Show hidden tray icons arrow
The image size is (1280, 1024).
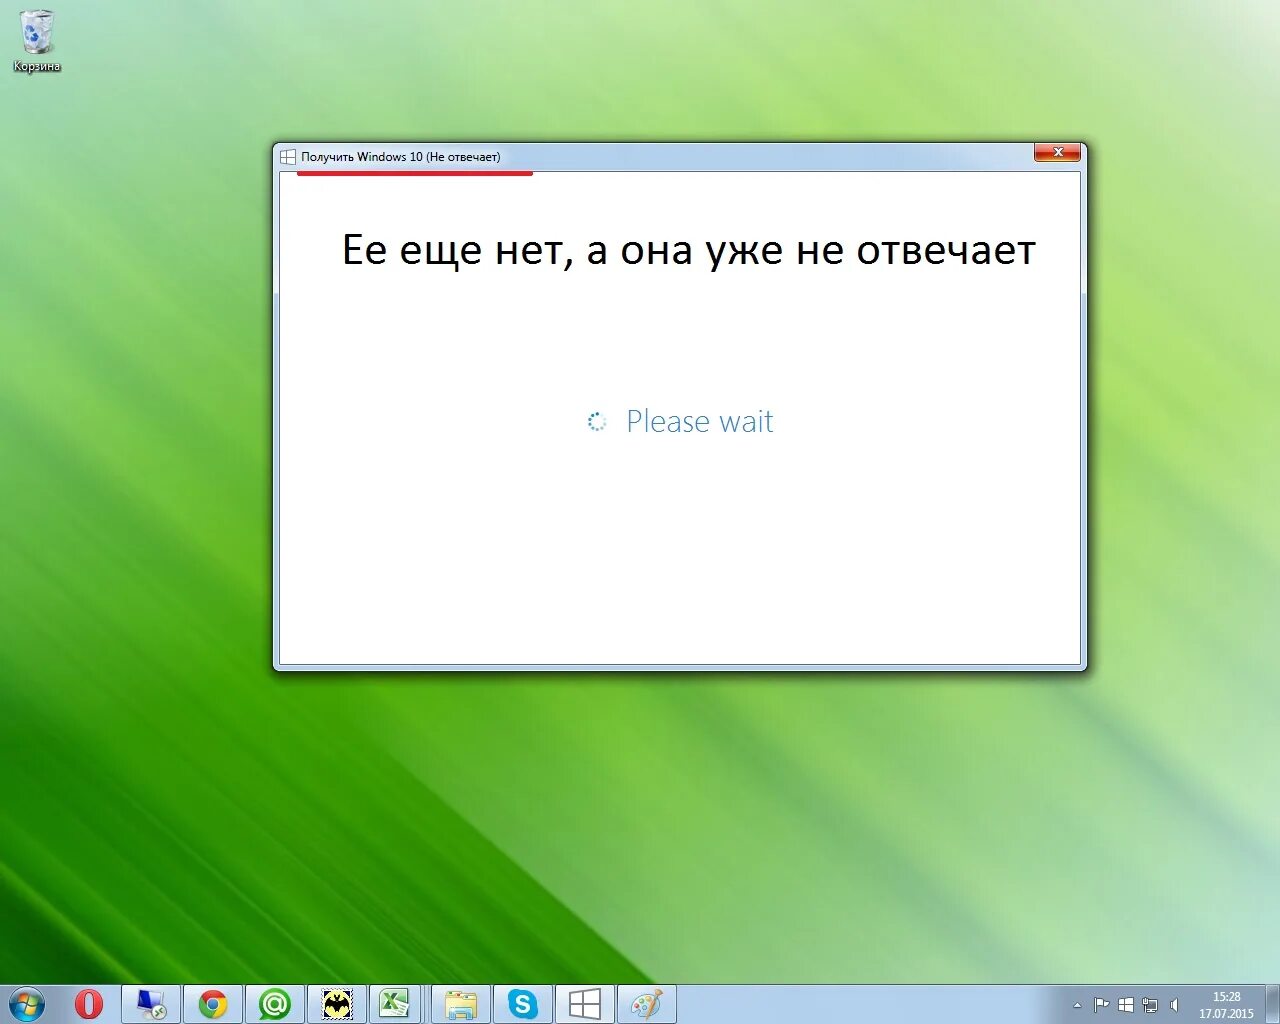pyautogui.click(x=1077, y=1005)
